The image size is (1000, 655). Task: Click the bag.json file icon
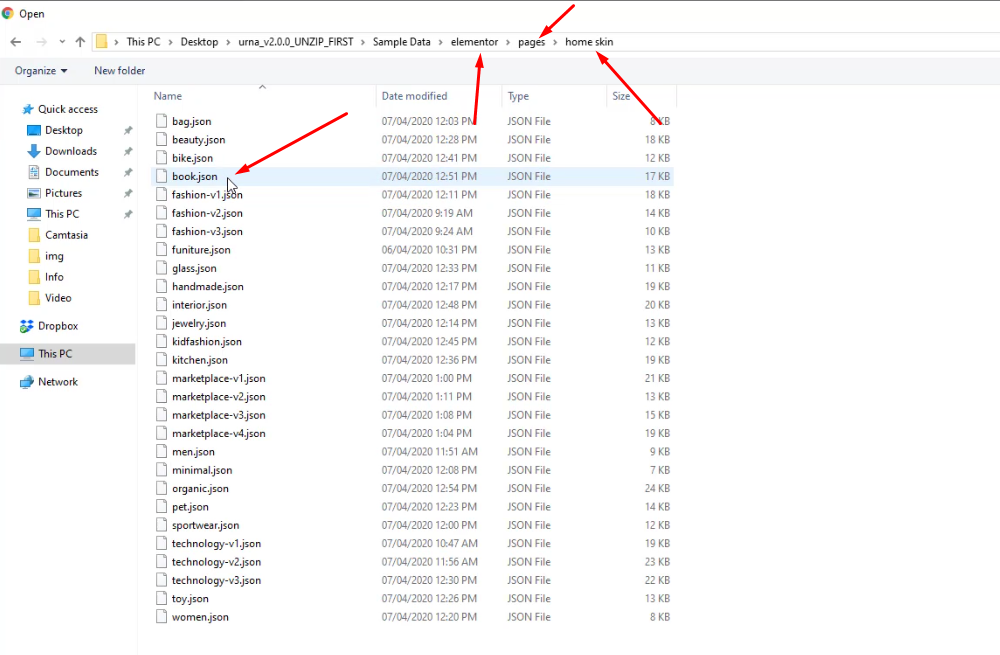162,121
